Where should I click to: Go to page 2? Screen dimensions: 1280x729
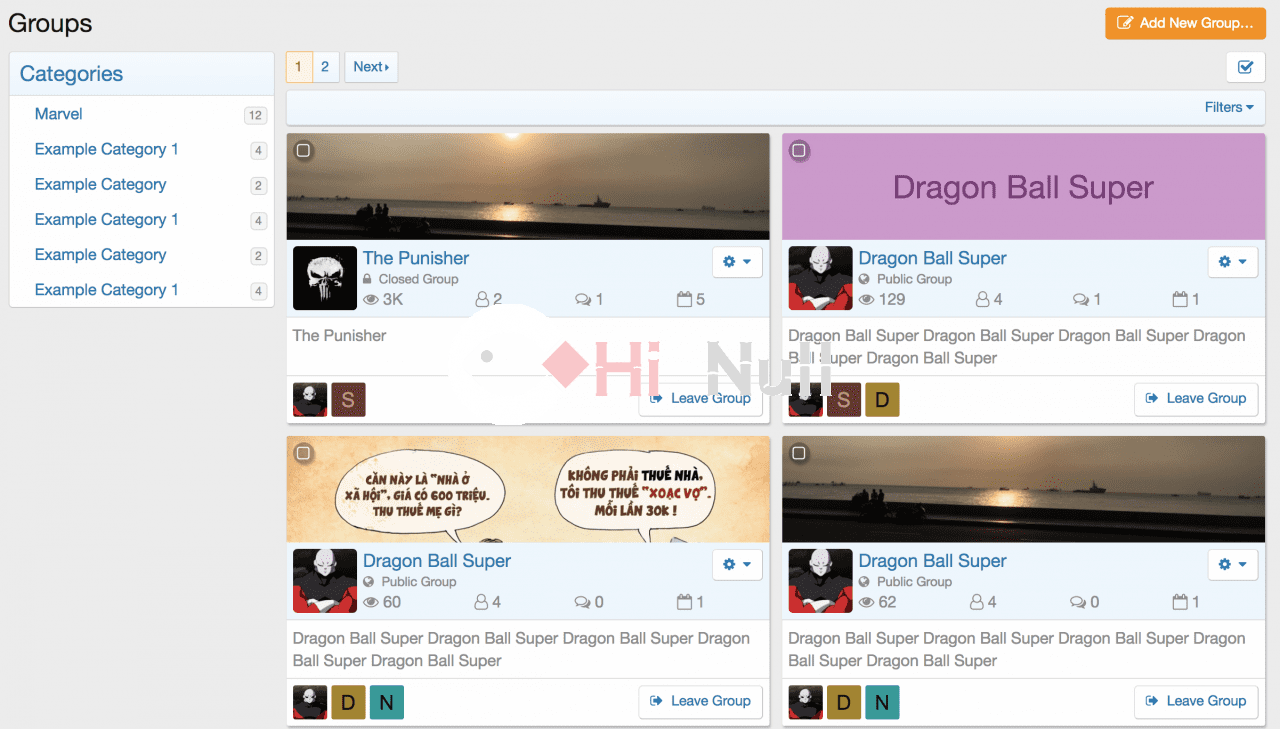[x=325, y=67]
